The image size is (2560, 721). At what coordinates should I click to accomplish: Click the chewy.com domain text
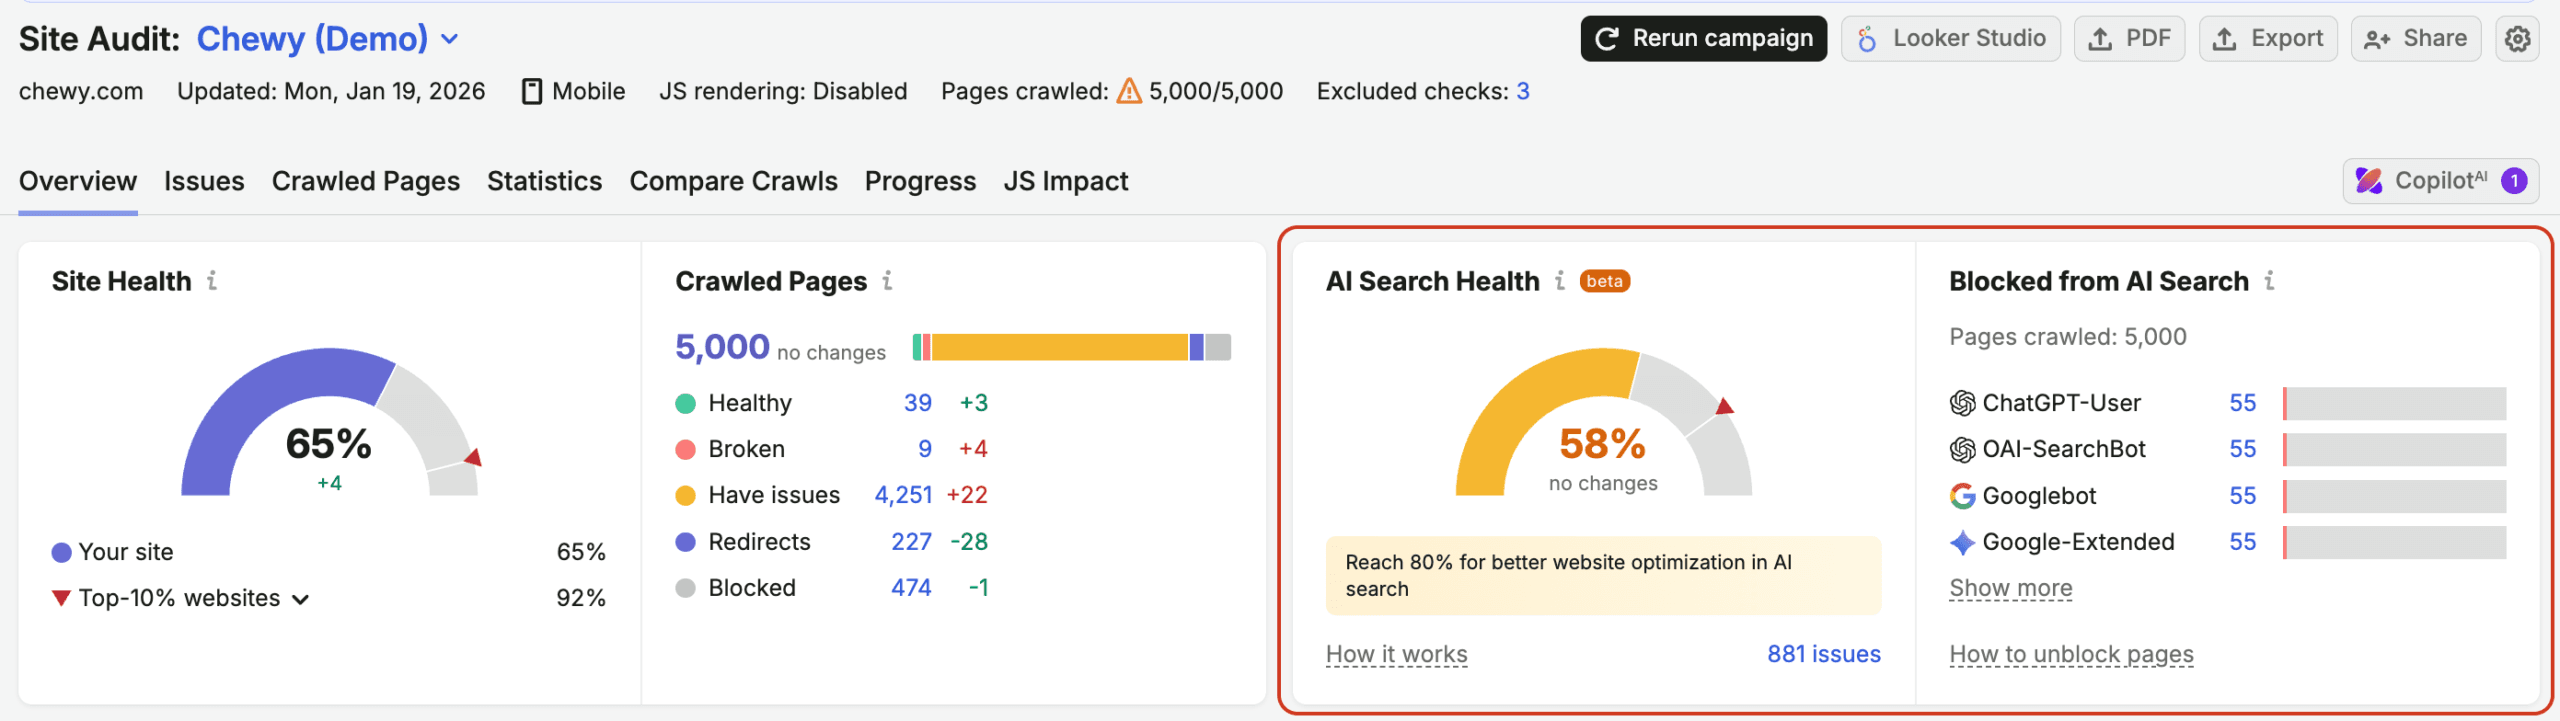pos(81,91)
